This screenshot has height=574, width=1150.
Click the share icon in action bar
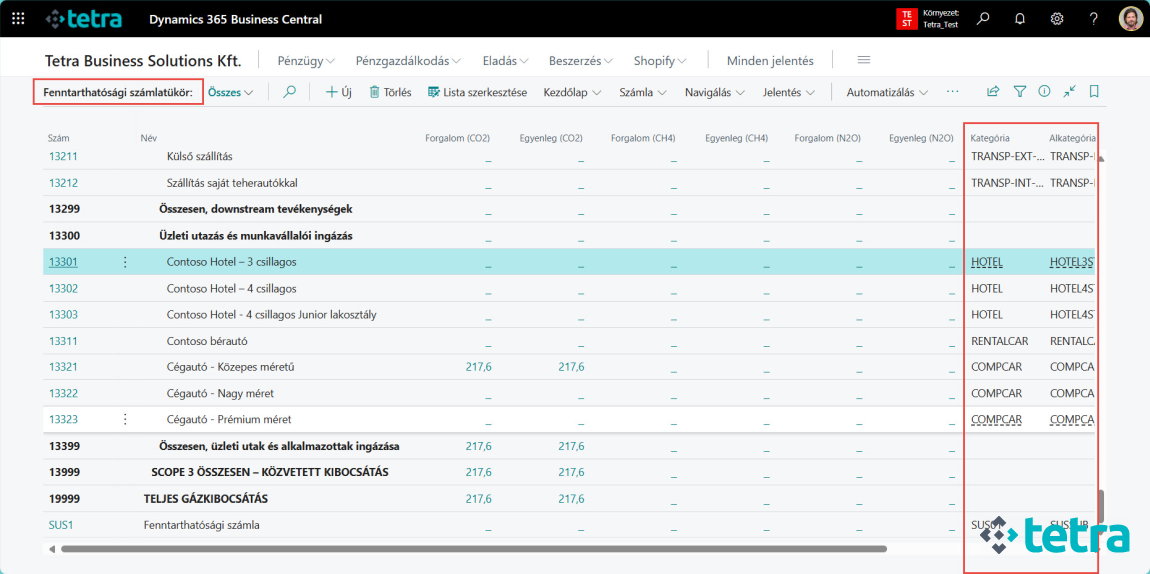point(993,92)
